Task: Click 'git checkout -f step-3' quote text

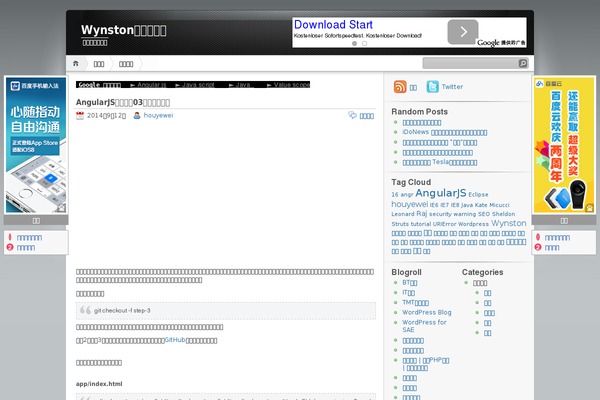Action: (x=122, y=310)
